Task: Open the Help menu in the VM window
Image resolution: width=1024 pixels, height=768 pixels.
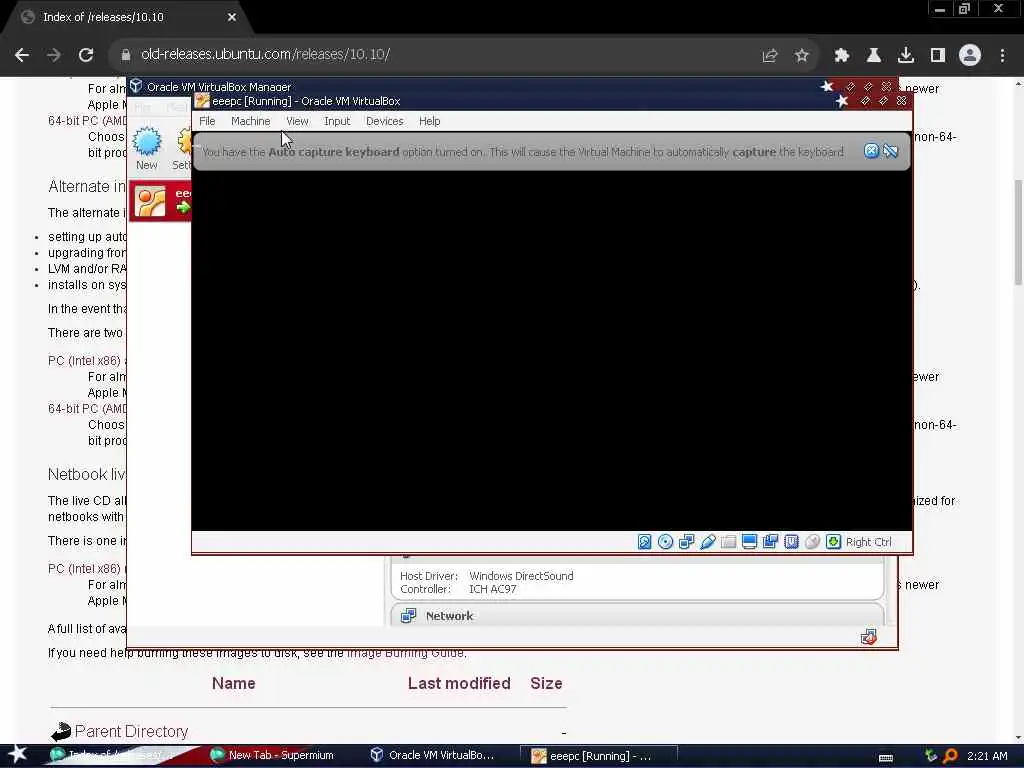Action: pyautogui.click(x=430, y=121)
